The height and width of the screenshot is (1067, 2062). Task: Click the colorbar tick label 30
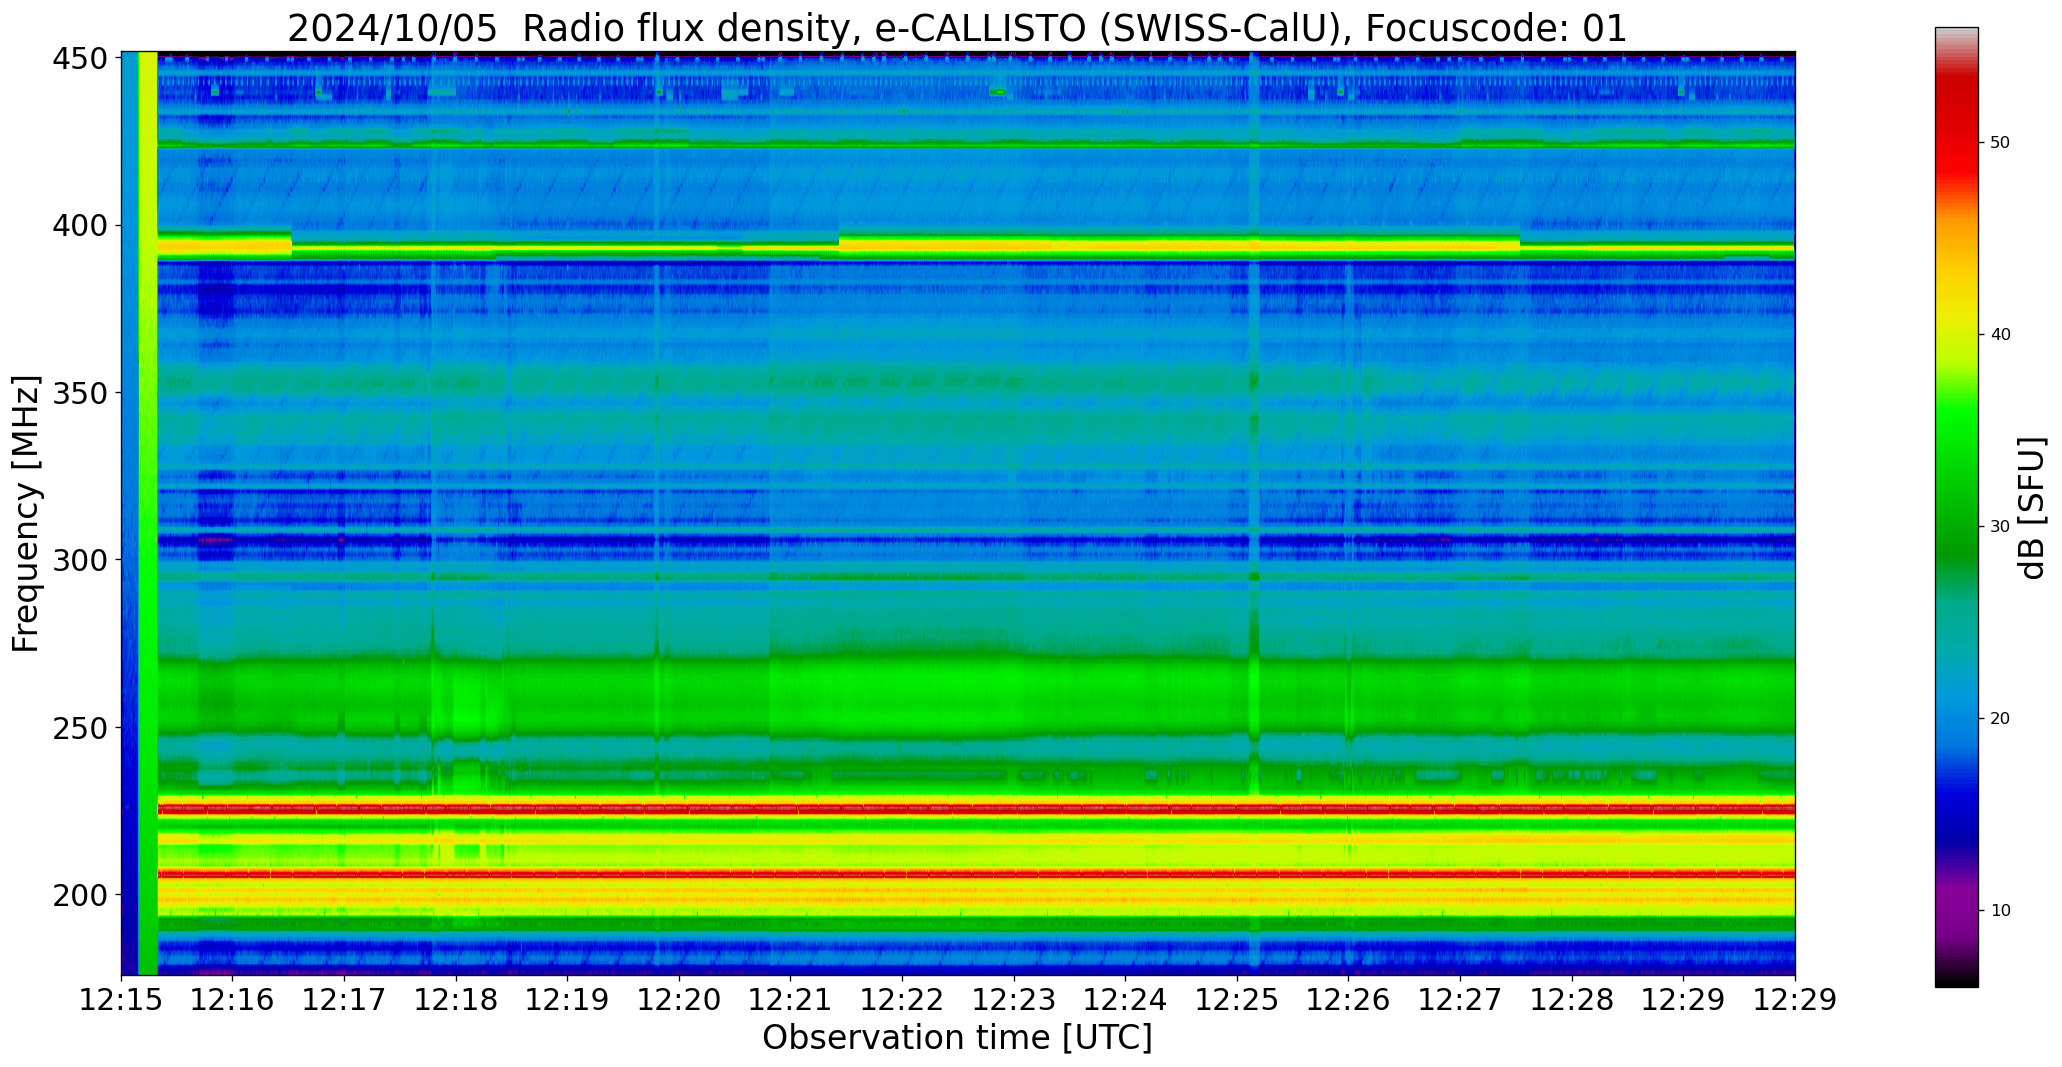pos(2000,527)
